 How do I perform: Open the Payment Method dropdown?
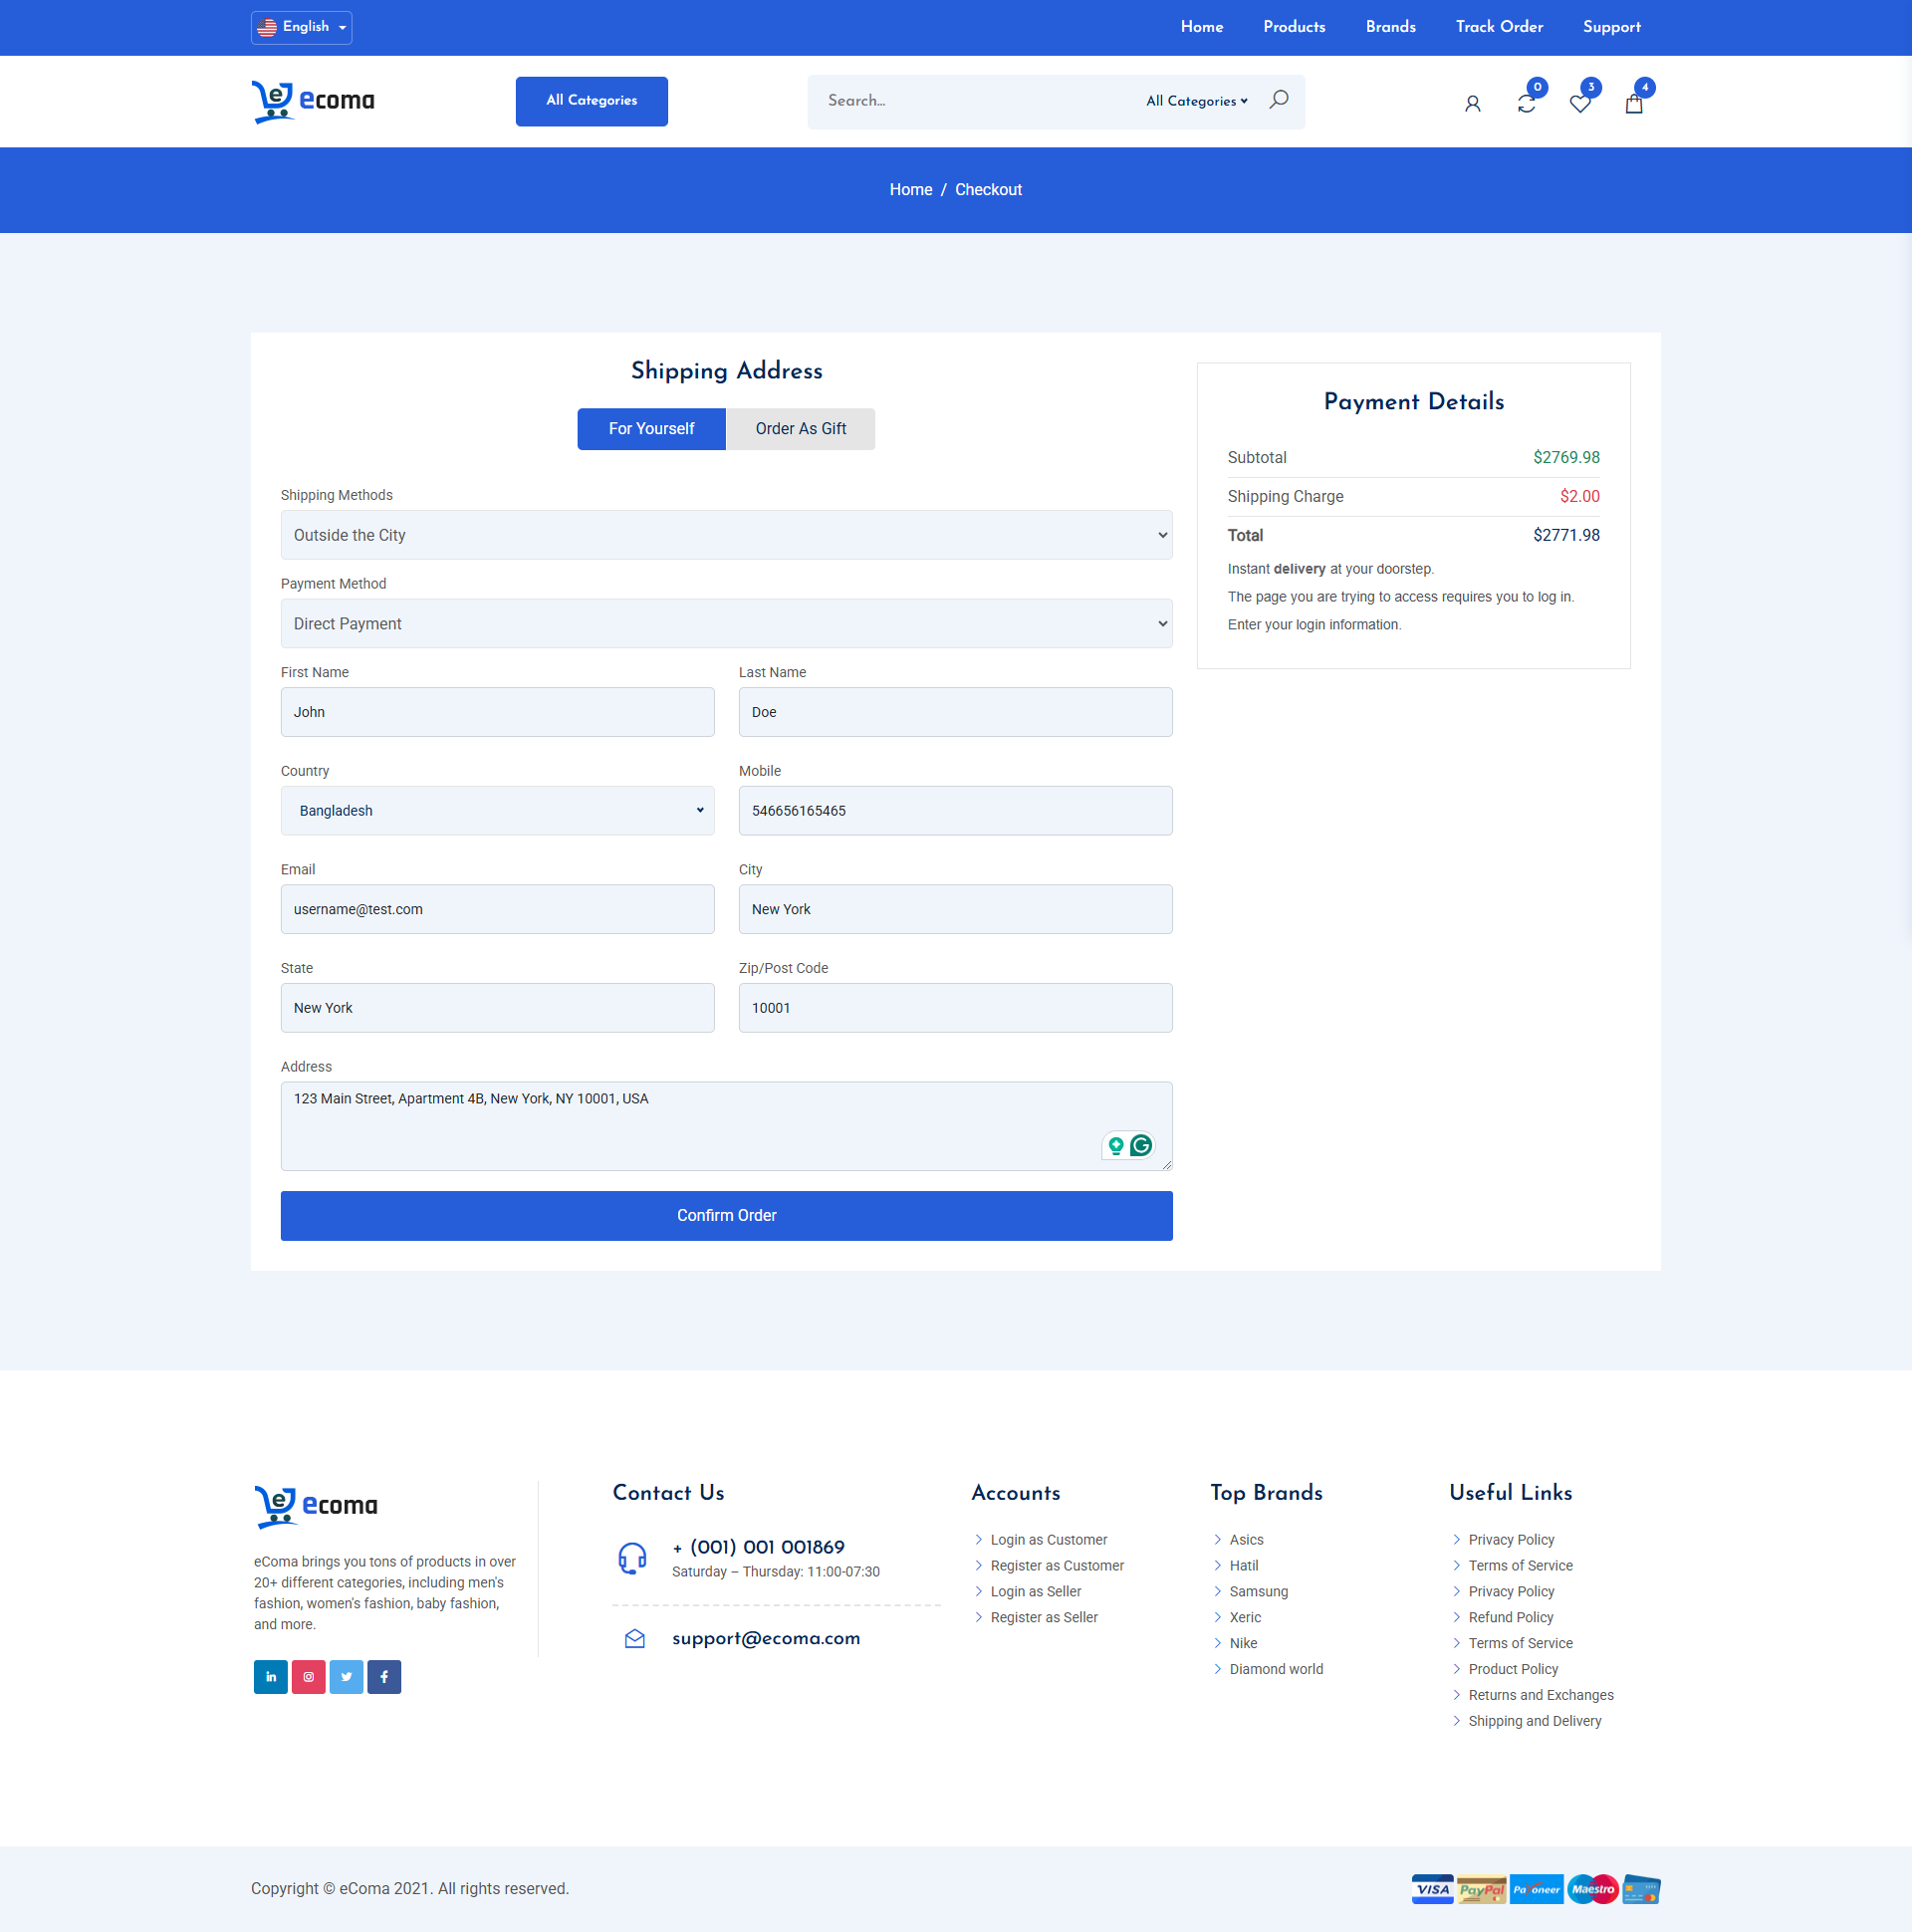click(726, 624)
